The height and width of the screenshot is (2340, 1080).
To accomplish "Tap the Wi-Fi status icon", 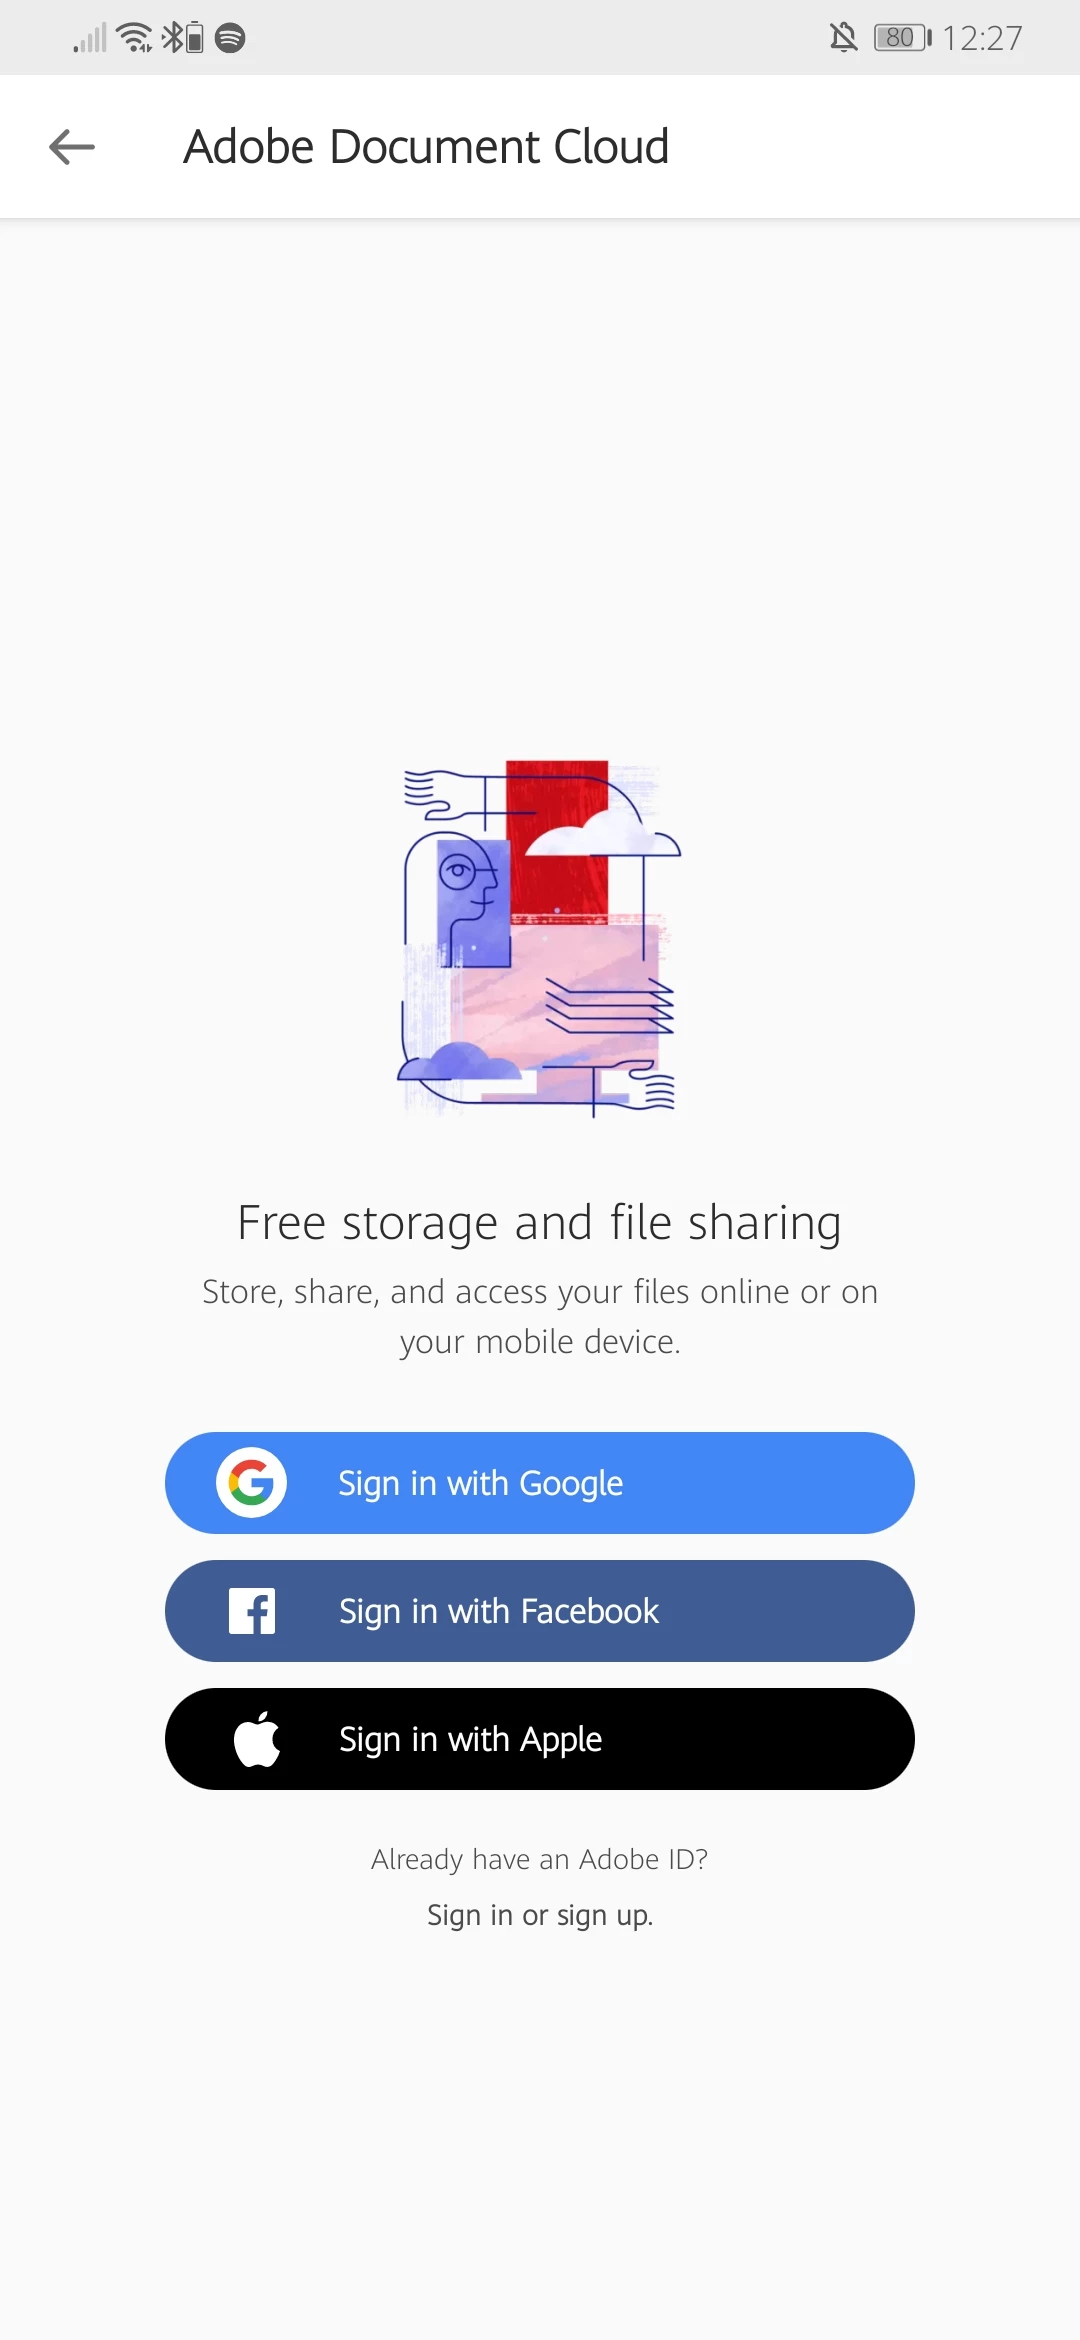I will point(134,38).
